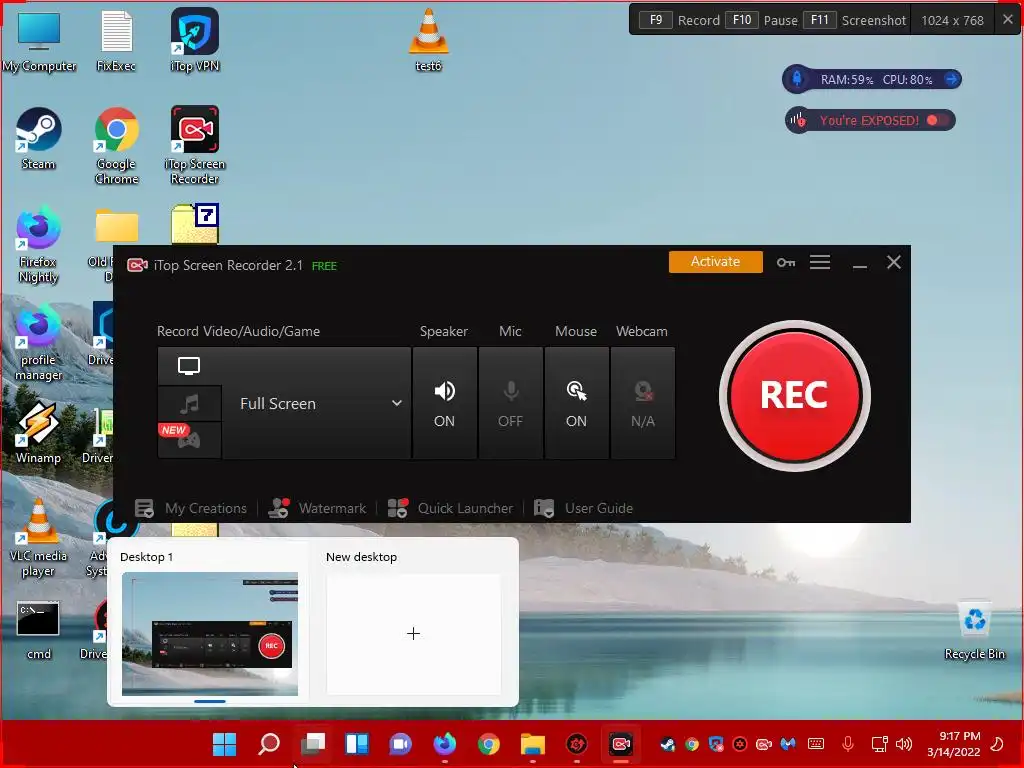Image resolution: width=1024 pixels, height=768 pixels.
Task: Open the Widgets taskbar icon
Action: click(357, 744)
